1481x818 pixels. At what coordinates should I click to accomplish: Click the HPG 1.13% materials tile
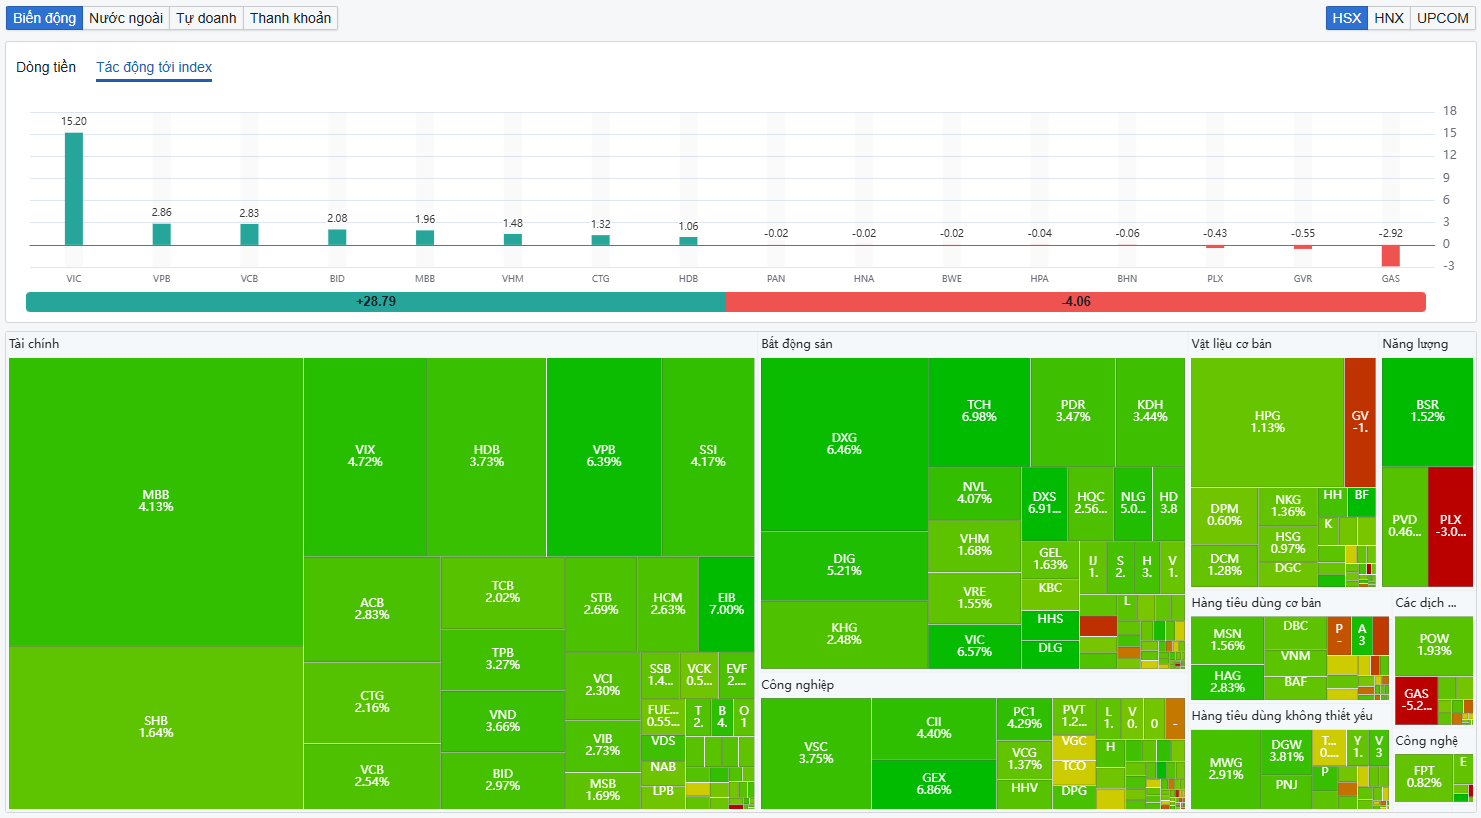(x=1267, y=422)
